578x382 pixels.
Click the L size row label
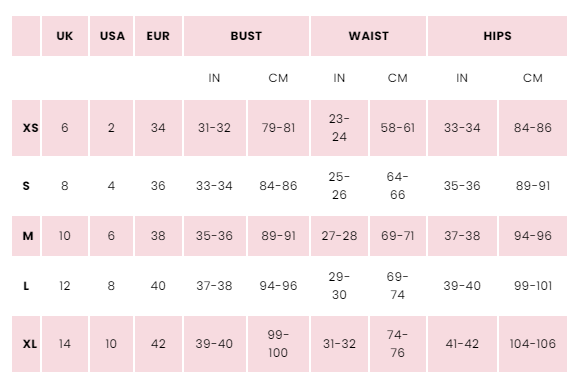(26, 286)
